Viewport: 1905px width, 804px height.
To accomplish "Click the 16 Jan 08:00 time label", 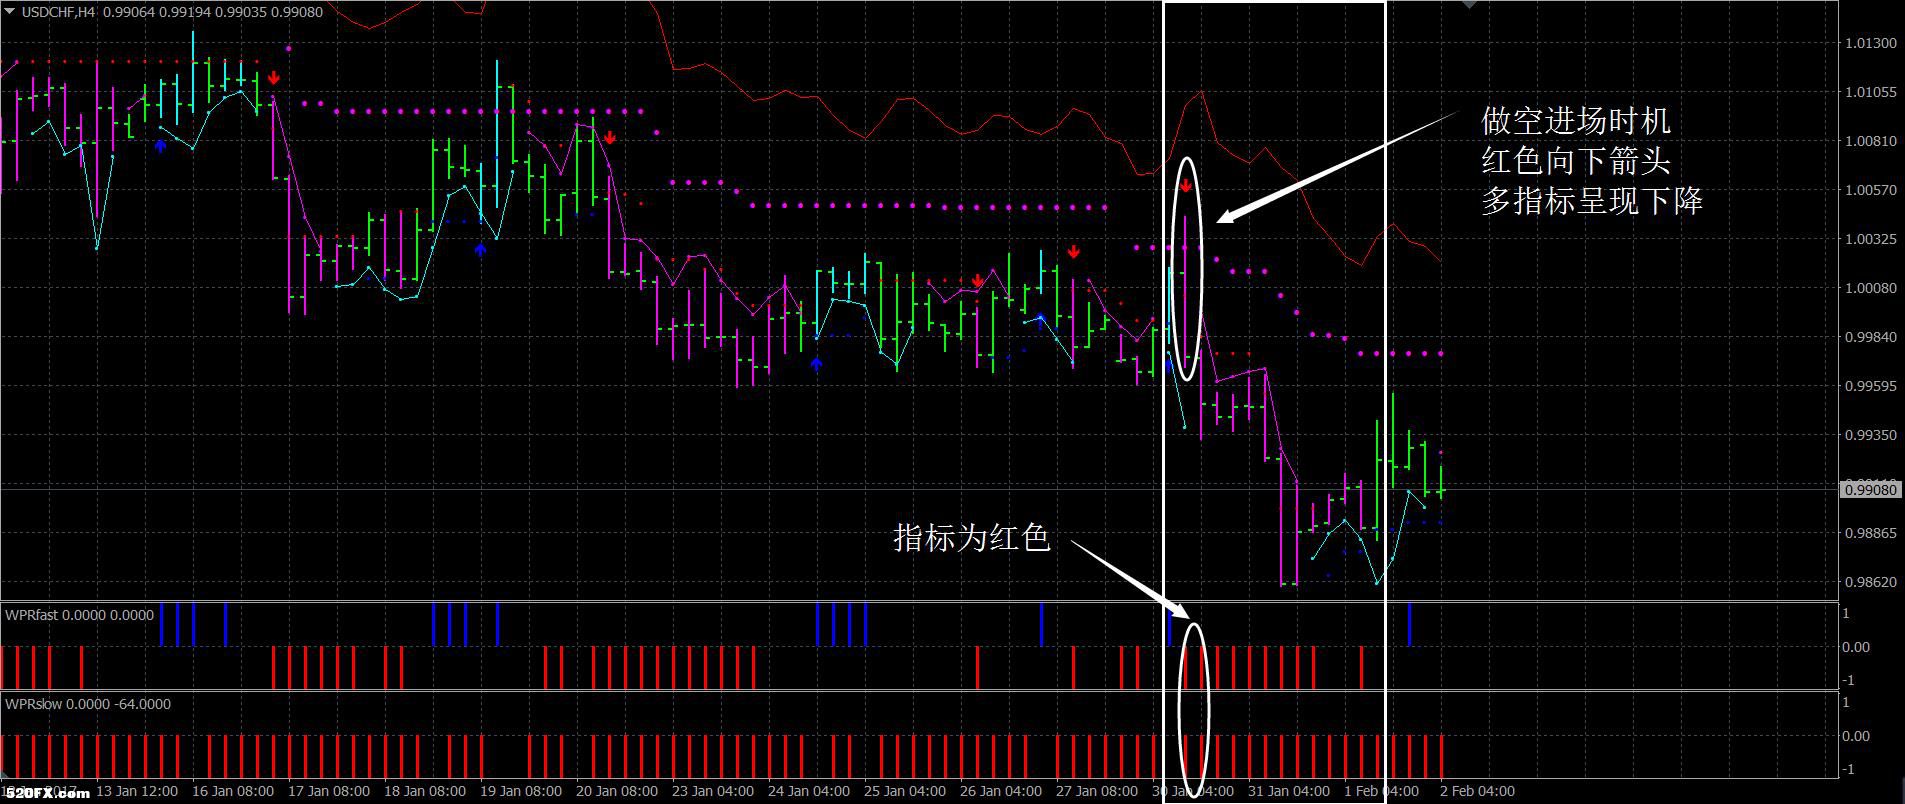I will [233, 791].
